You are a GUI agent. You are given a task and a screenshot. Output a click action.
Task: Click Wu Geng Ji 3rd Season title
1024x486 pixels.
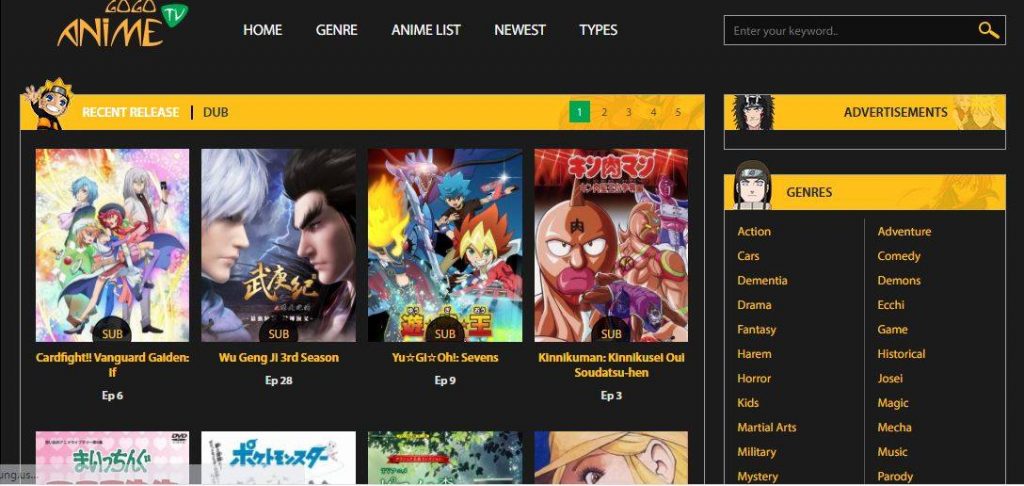(279, 358)
